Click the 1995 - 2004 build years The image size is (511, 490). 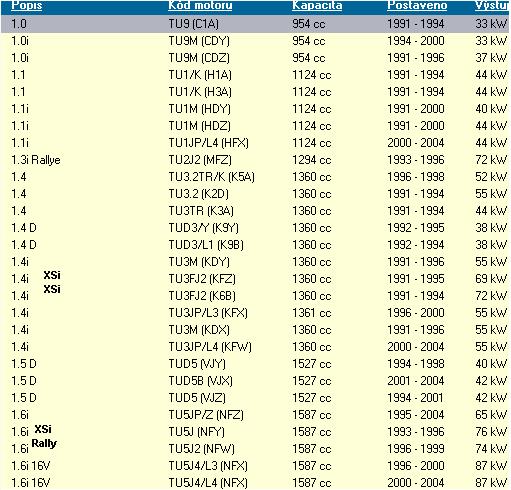(416, 415)
